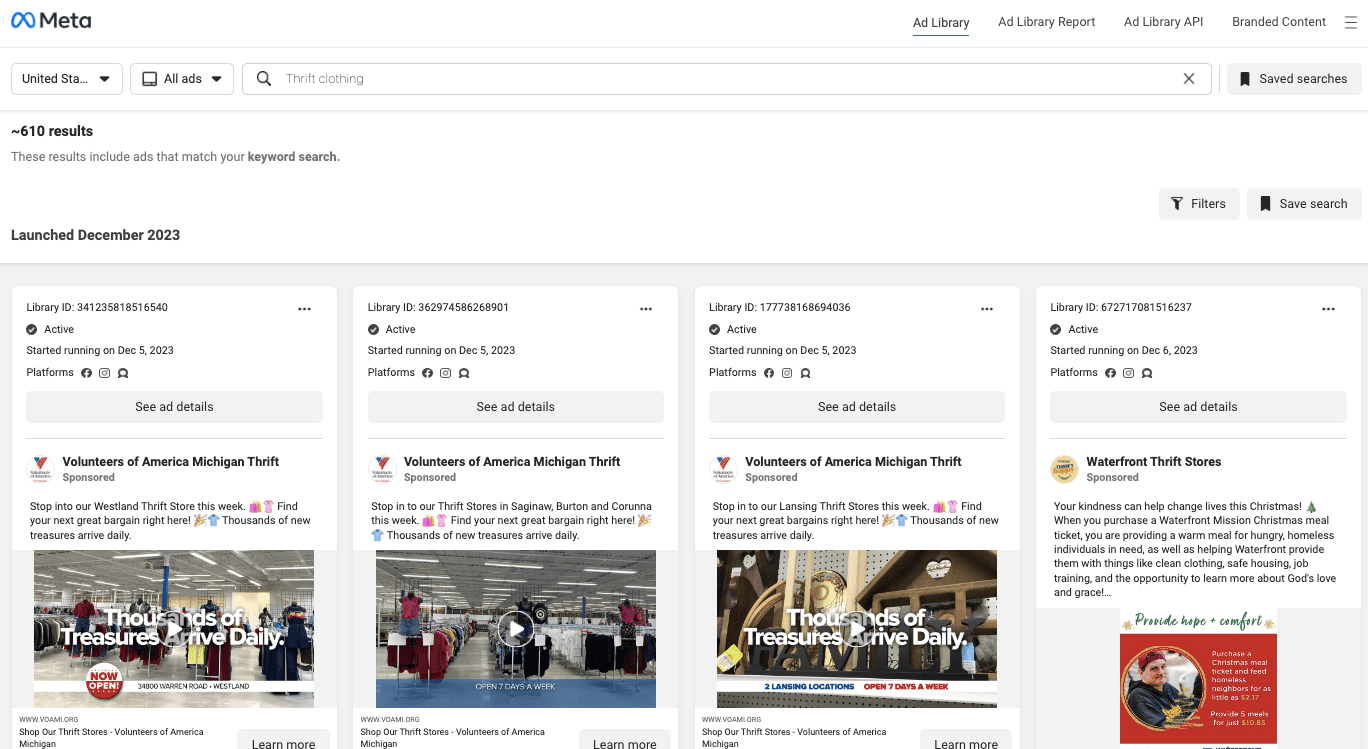Image resolution: width=1368 pixels, height=749 pixels.
Task: See ad details for Library ID 672717081516237
Action: pyautogui.click(x=1198, y=407)
